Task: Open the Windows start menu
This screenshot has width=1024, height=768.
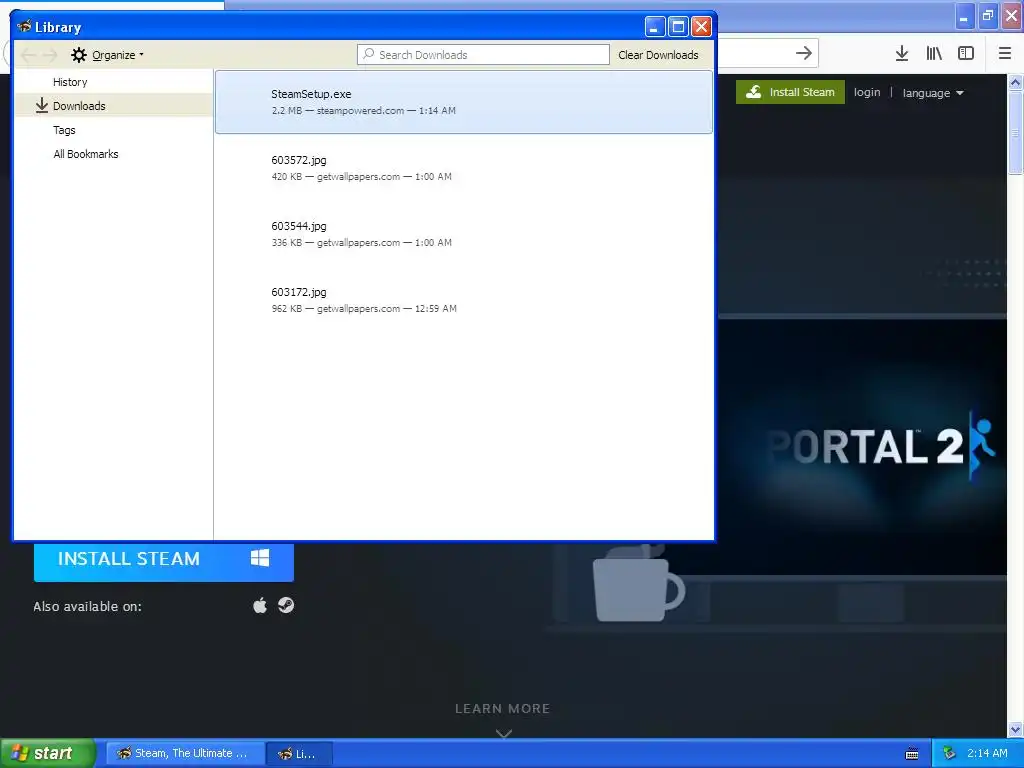Action: pos(48,753)
